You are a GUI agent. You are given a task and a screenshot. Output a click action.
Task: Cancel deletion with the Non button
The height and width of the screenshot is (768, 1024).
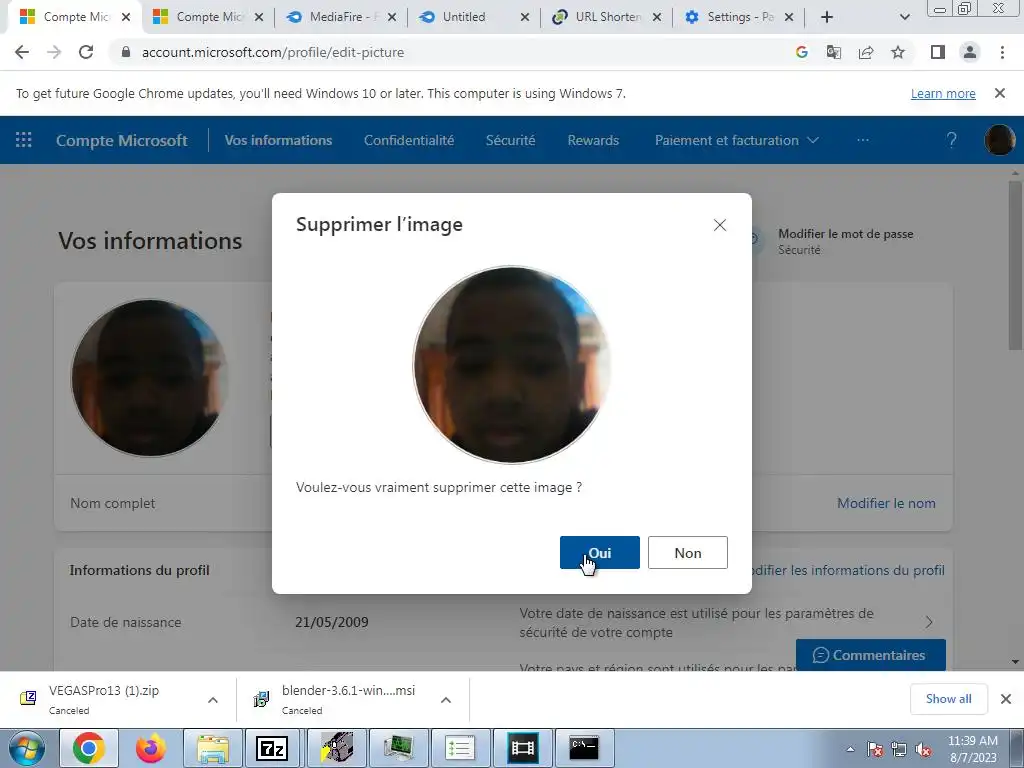(688, 552)
